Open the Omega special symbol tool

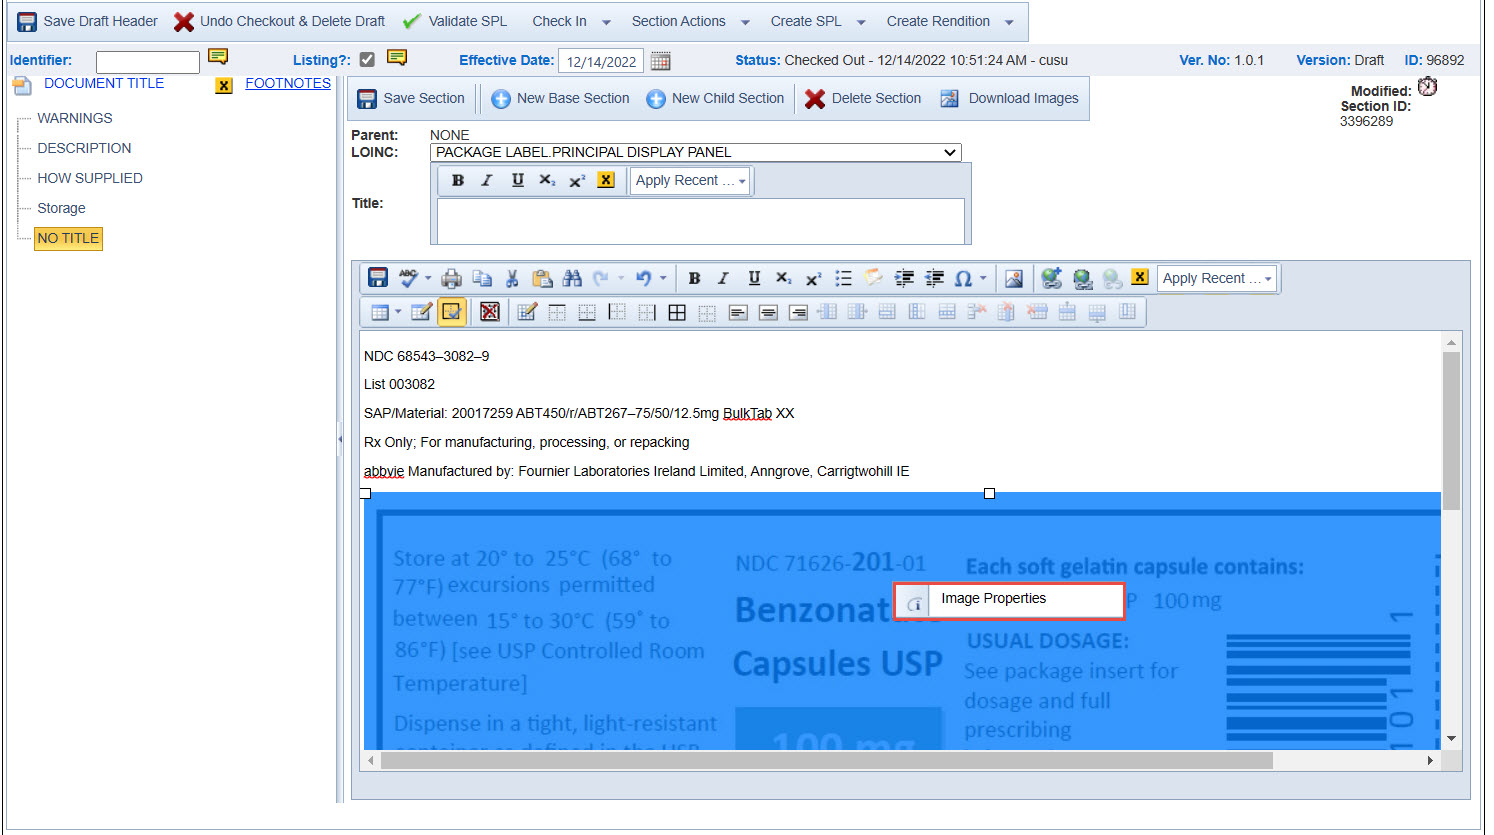coord(963,278)
